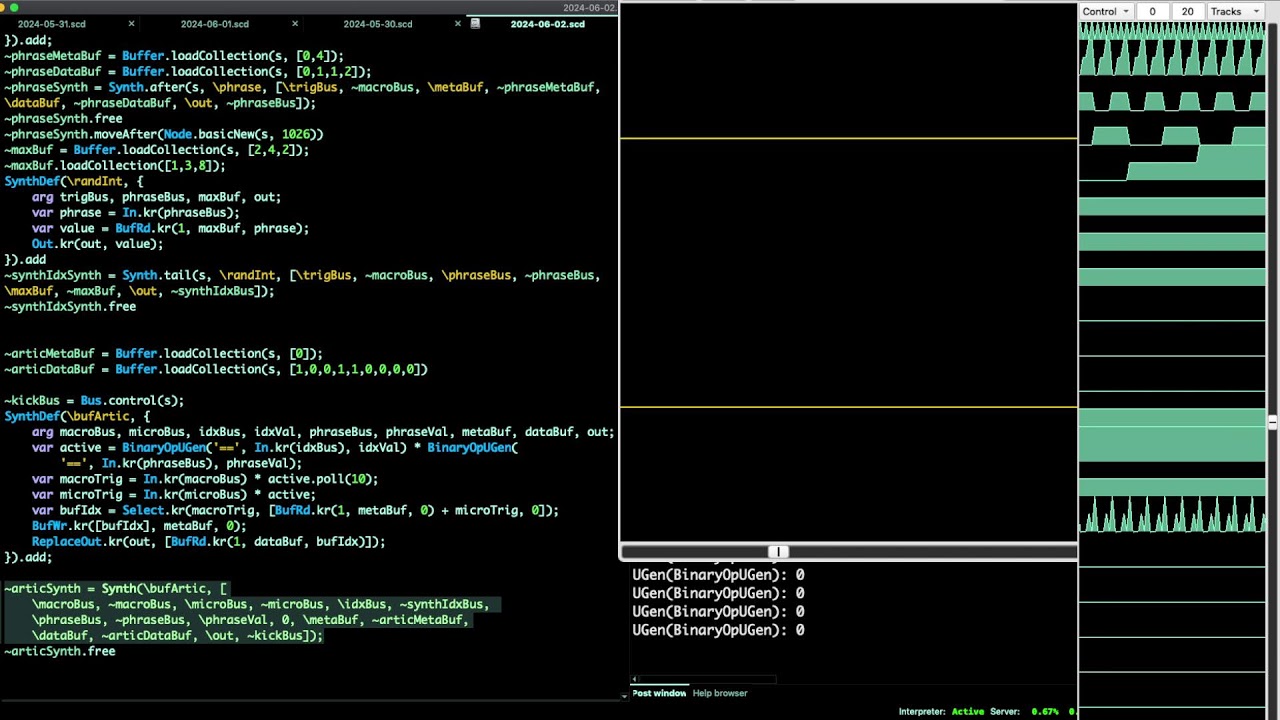Click the '~phraseDataBuf = Buffer.loadCollection' line
This screenshot has height=720, width=1280.
click(x=188, y=72)
